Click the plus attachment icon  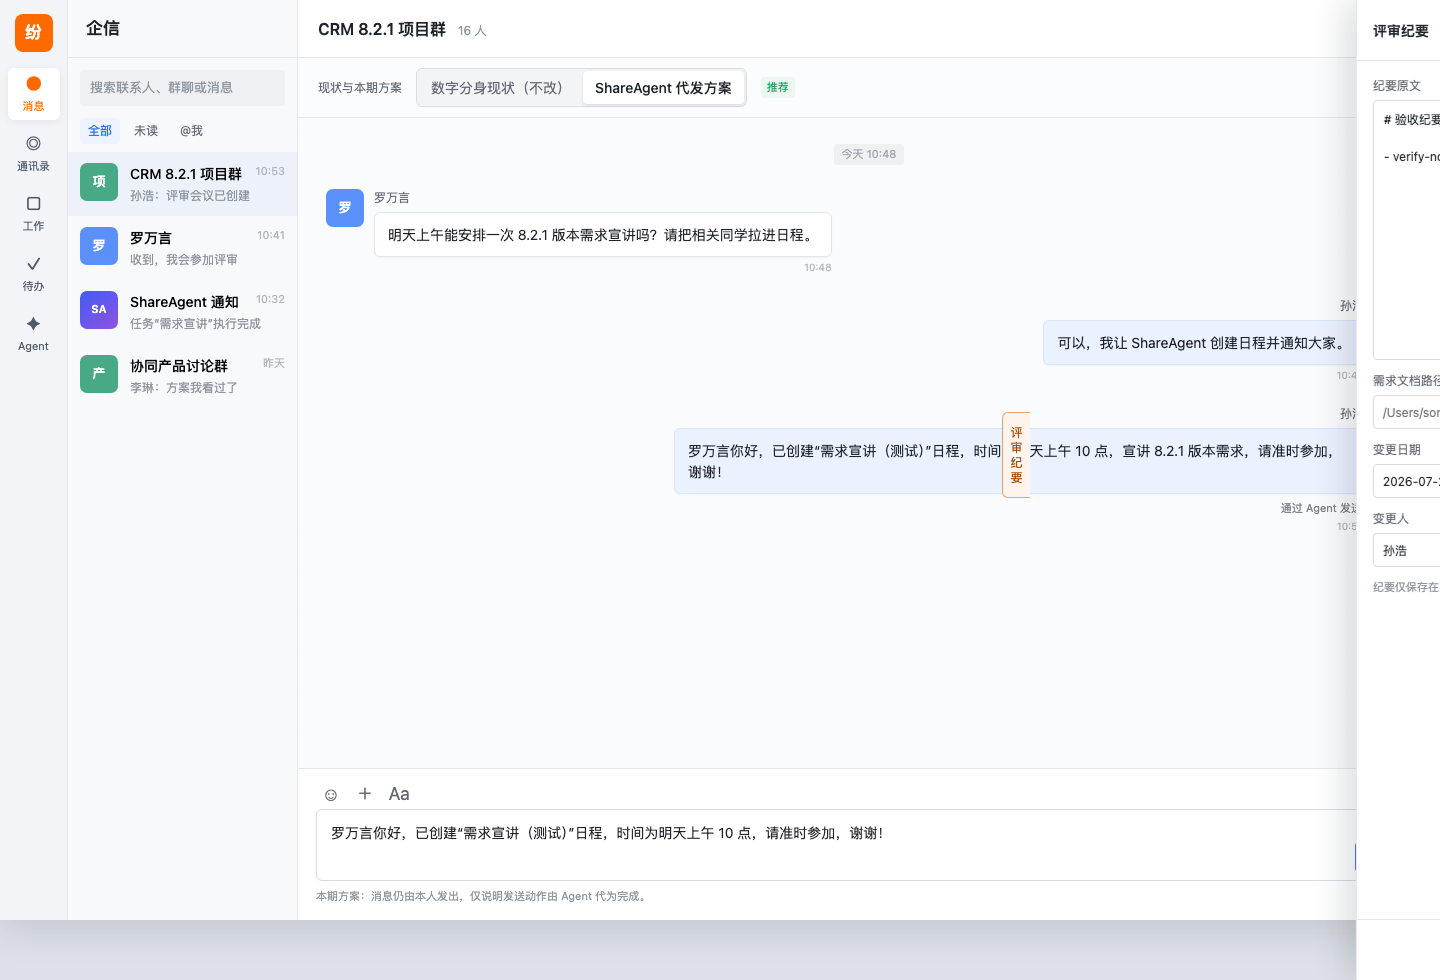pos(365,793)
